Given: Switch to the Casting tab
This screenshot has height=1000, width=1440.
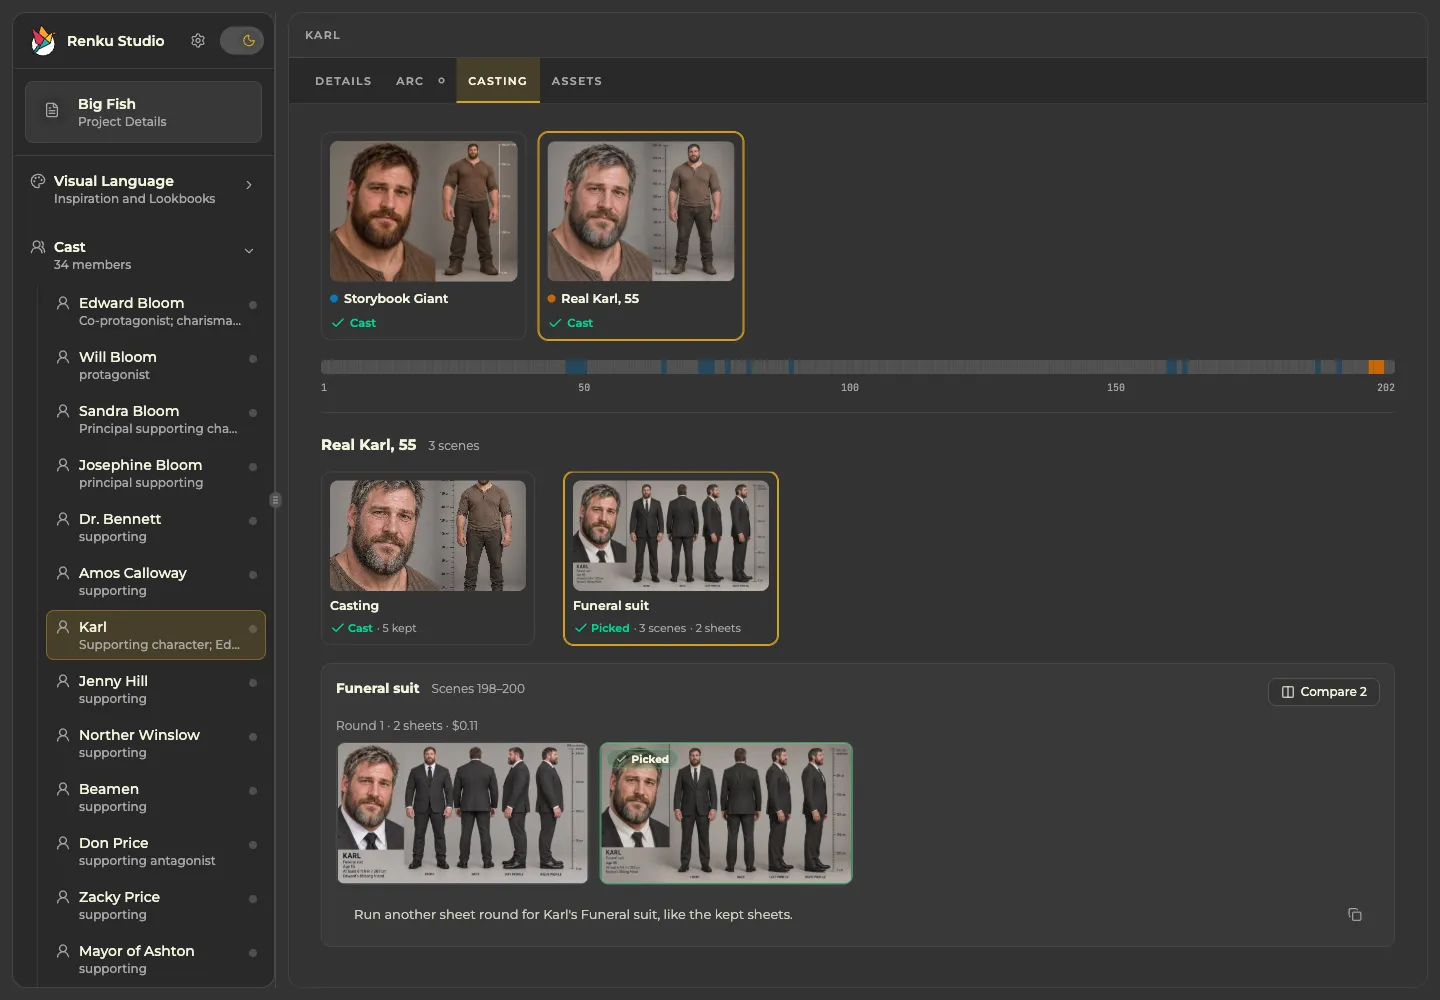Looking at the screenshot, I should [x=497, y=81].
